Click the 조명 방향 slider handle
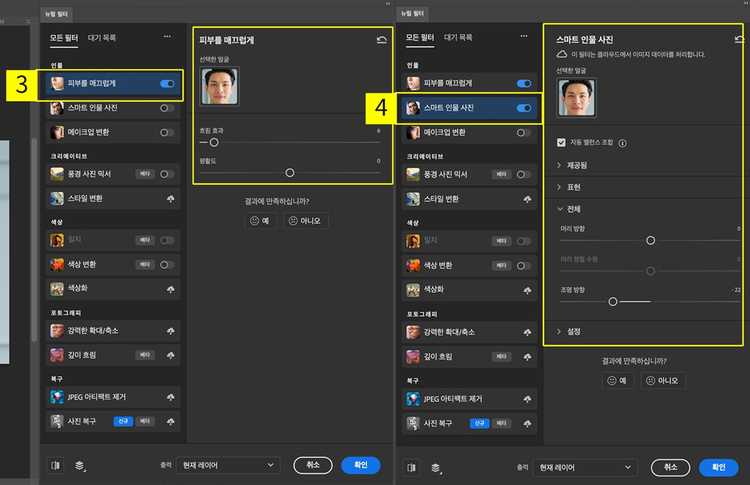 tap(613, 302)
